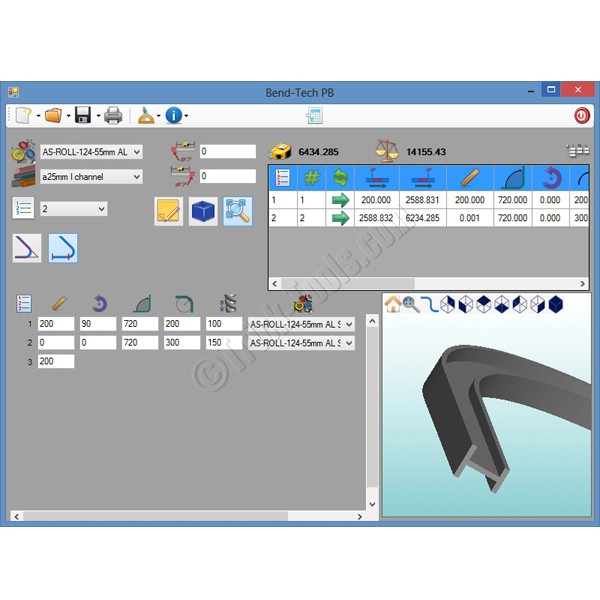The image size is (600, 600).
Task: Toggle the zoom-to-fit magnifier button
Action: 238,211
